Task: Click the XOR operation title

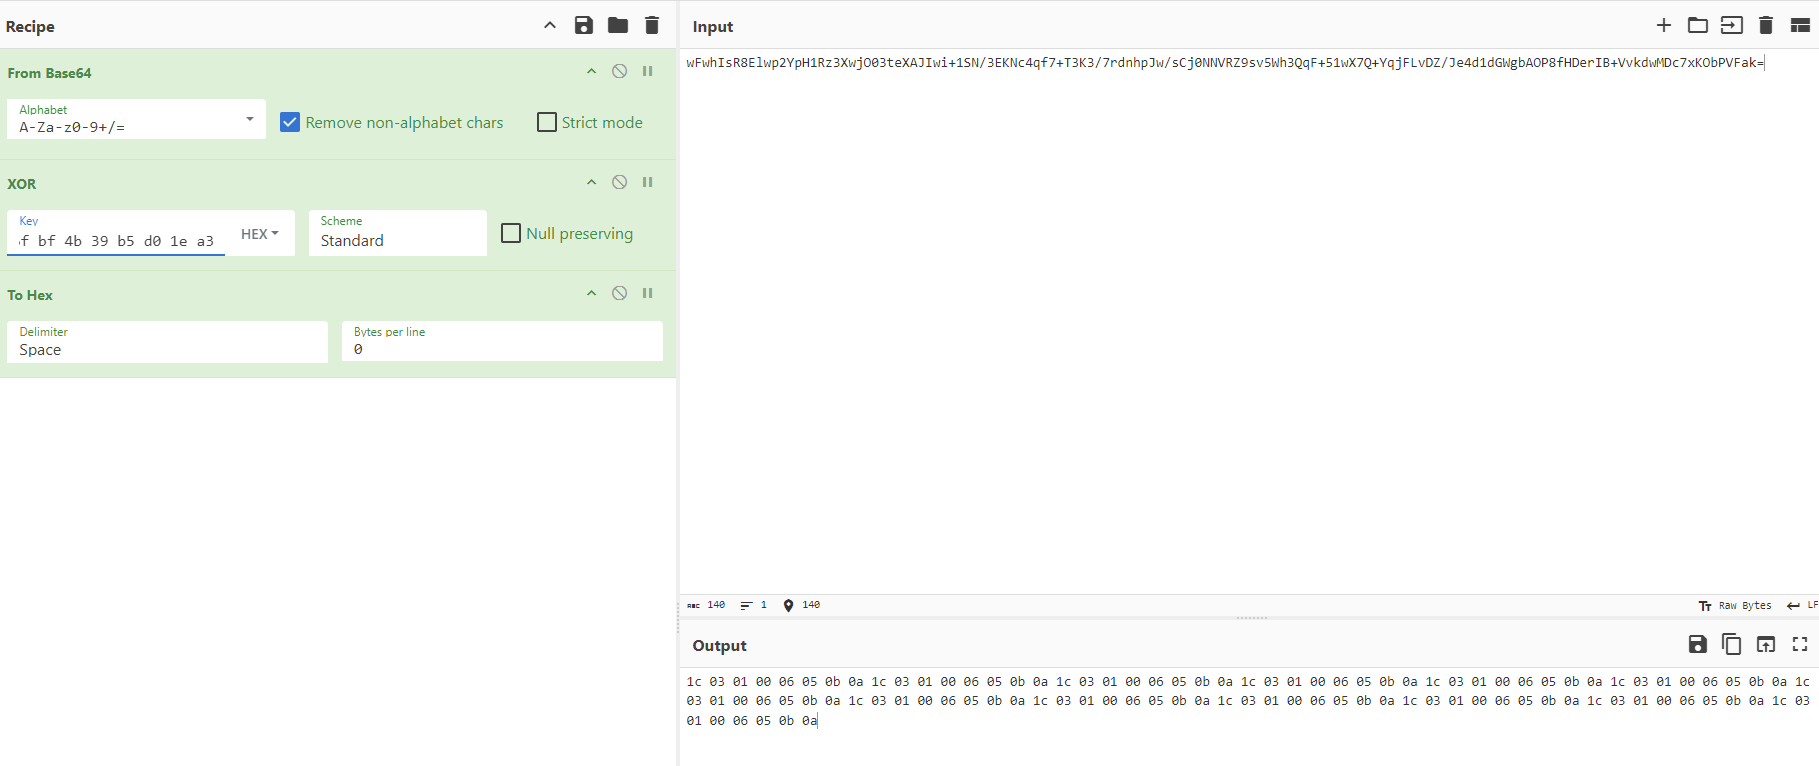Action: (x=22, y=184)
